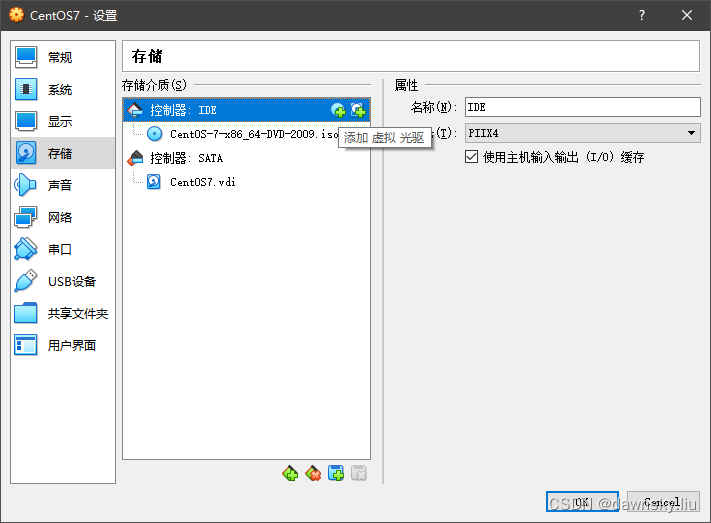
Task: Click the USB设备 plug icon
Action: pos(26,281)
